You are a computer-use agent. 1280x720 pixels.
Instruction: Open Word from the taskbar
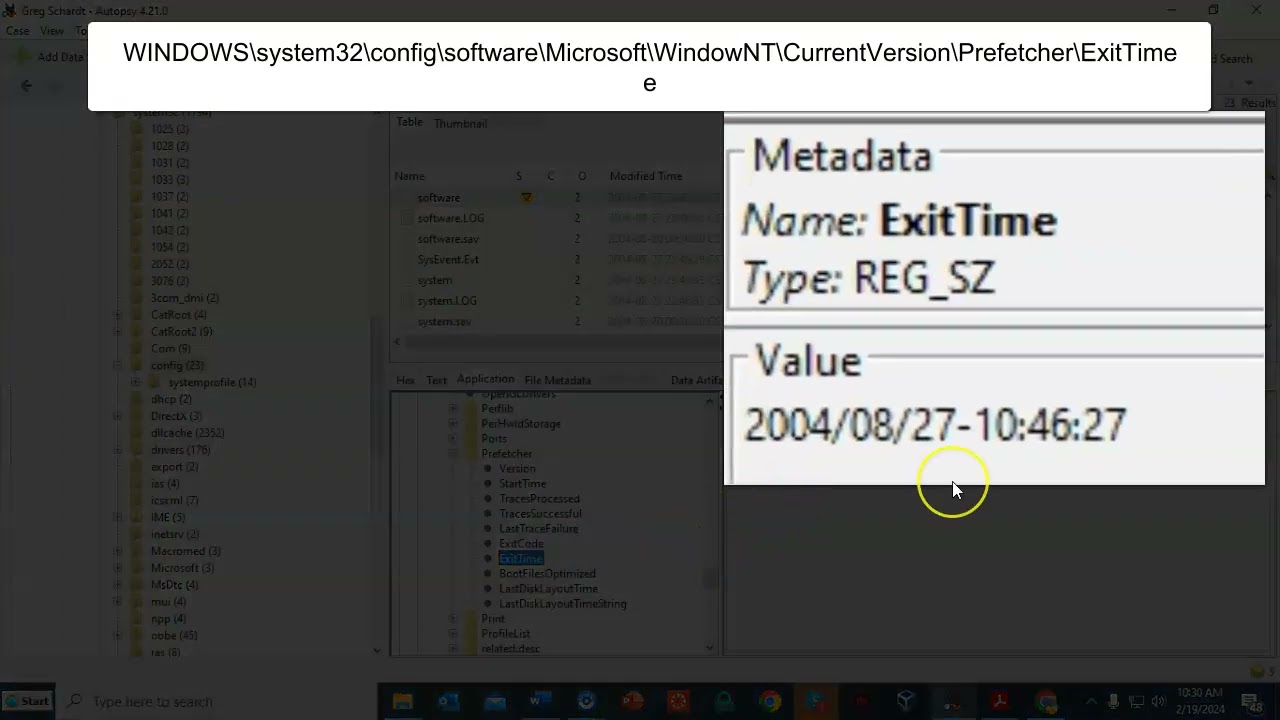pyautogui.click(x=540, y=702)
